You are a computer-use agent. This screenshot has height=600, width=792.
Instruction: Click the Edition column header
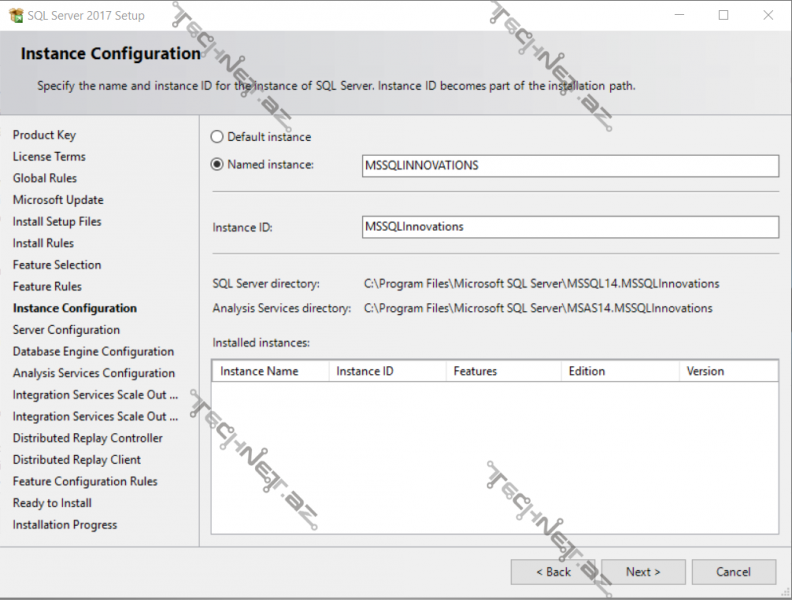click(619, 371)
